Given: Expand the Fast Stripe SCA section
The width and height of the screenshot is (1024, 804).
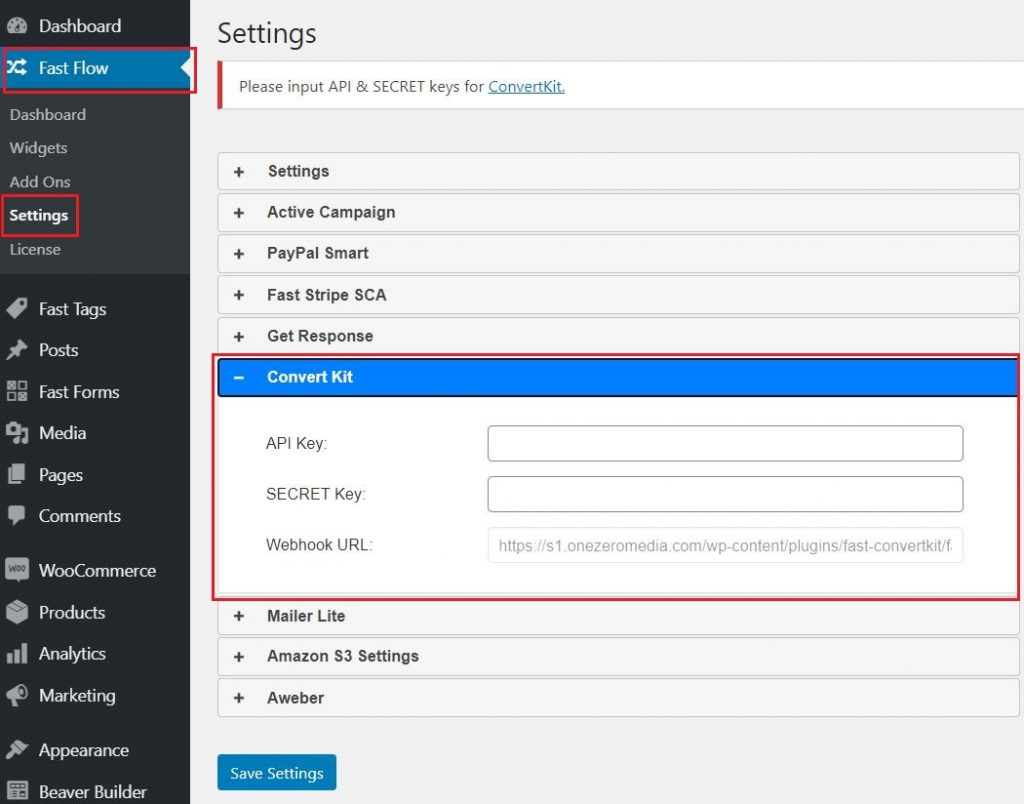Looking at the screenshot, I should pos(618,295).
